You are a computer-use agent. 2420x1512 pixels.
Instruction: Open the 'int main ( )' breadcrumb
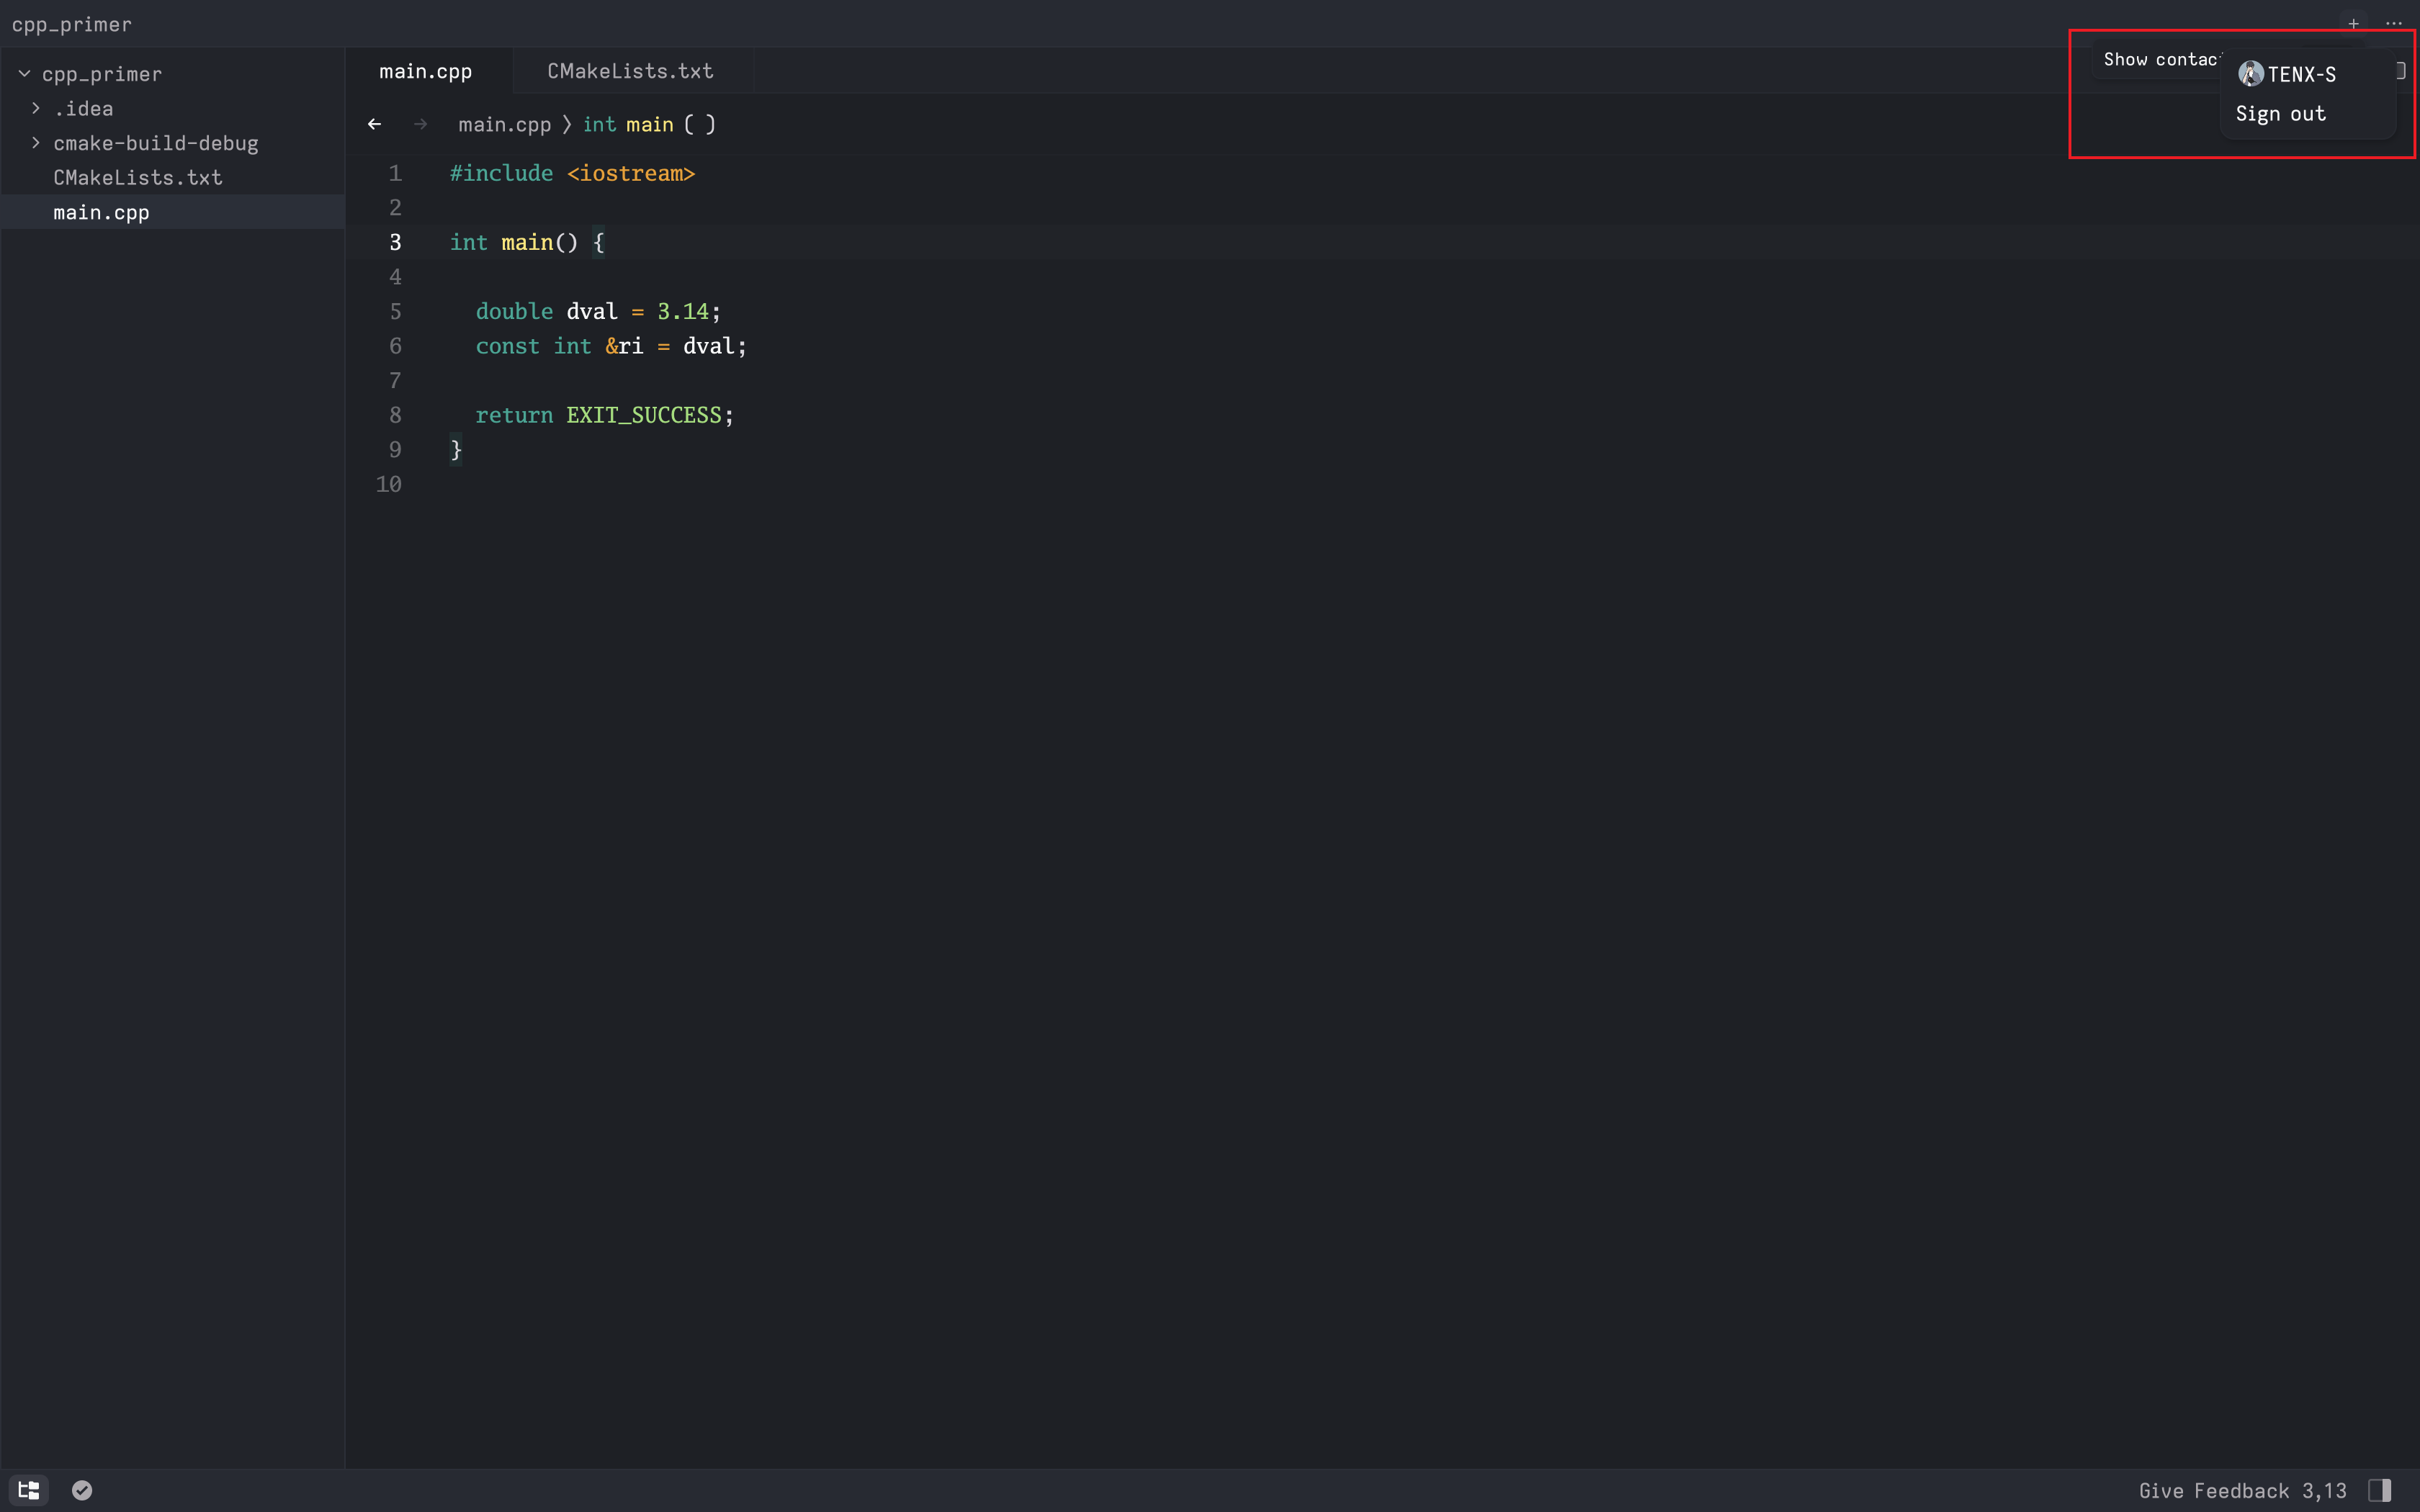click(x=648, y=124)
